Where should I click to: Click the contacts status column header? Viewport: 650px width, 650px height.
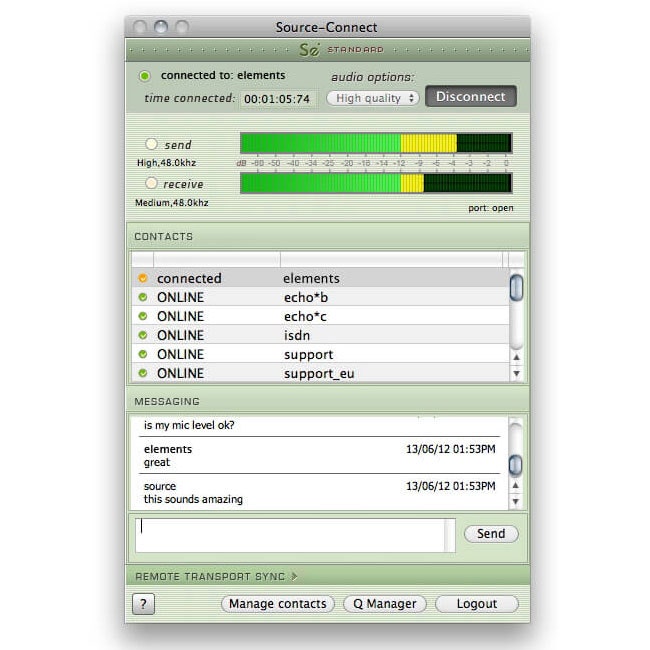(217, 259)
